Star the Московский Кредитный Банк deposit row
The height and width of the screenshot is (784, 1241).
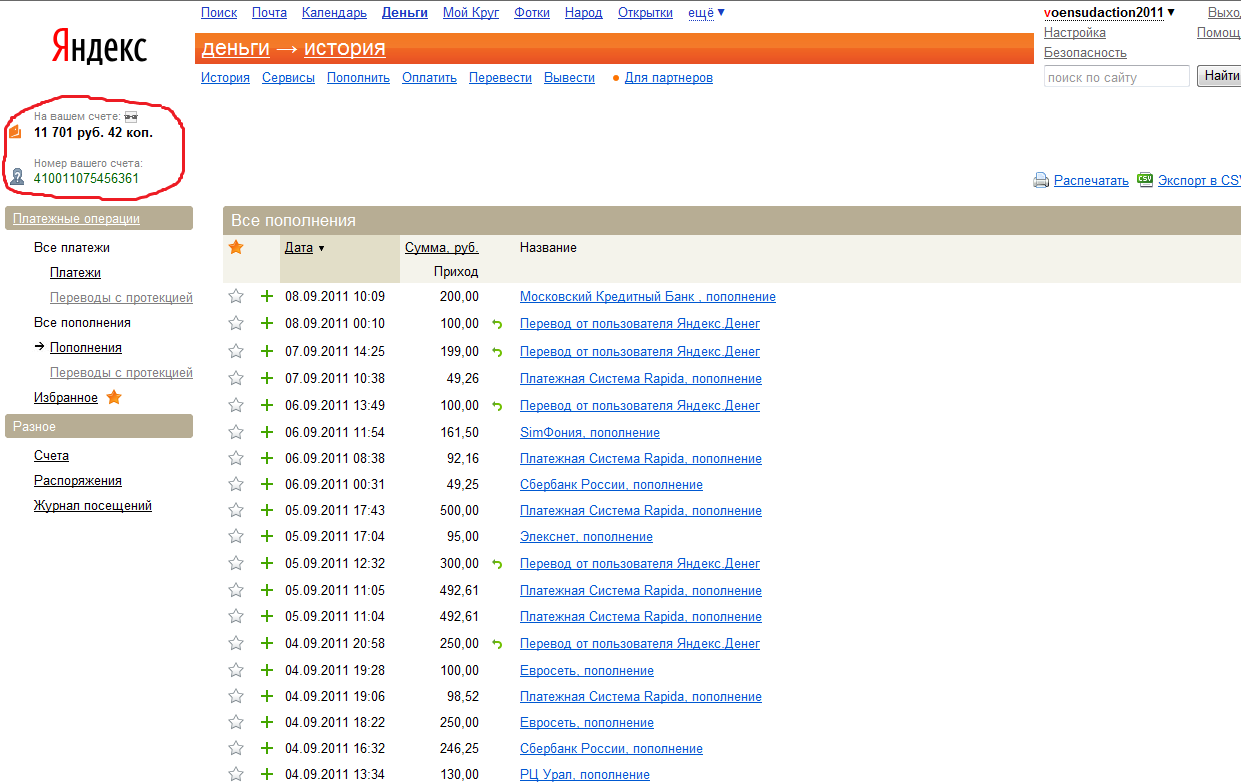click(236, 297)
